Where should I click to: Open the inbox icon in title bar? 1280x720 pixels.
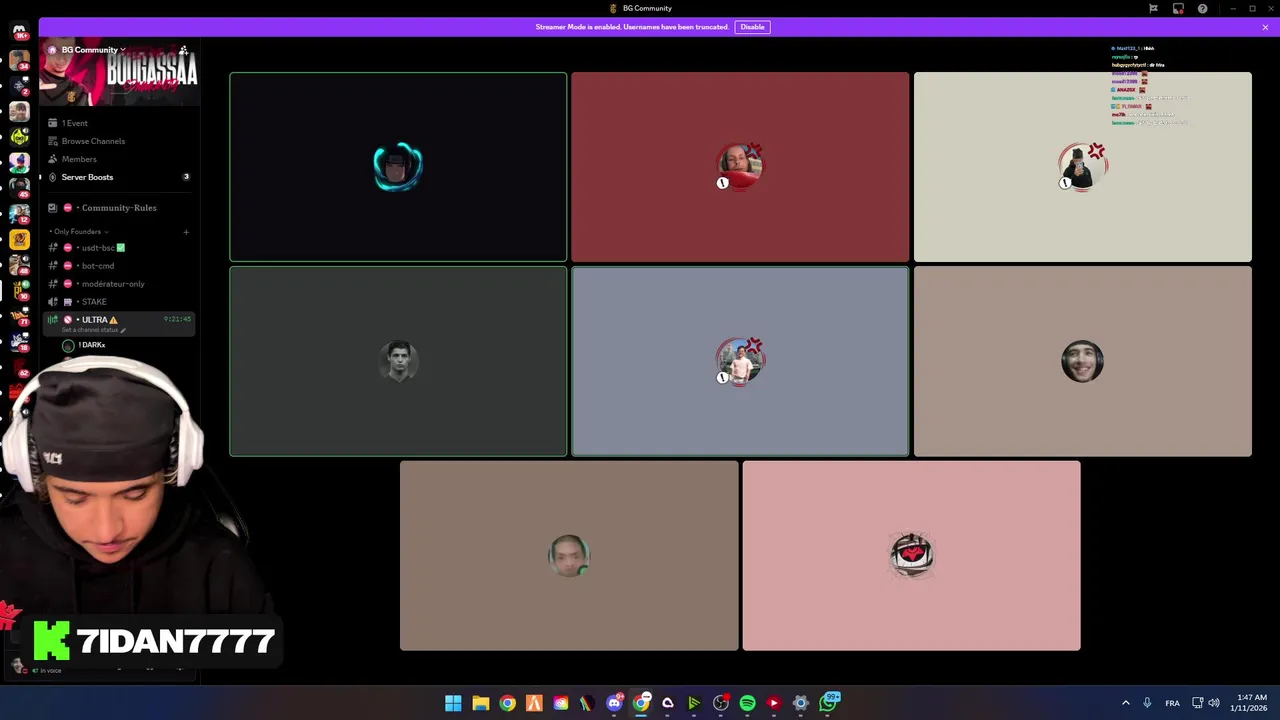point(1178,8)
